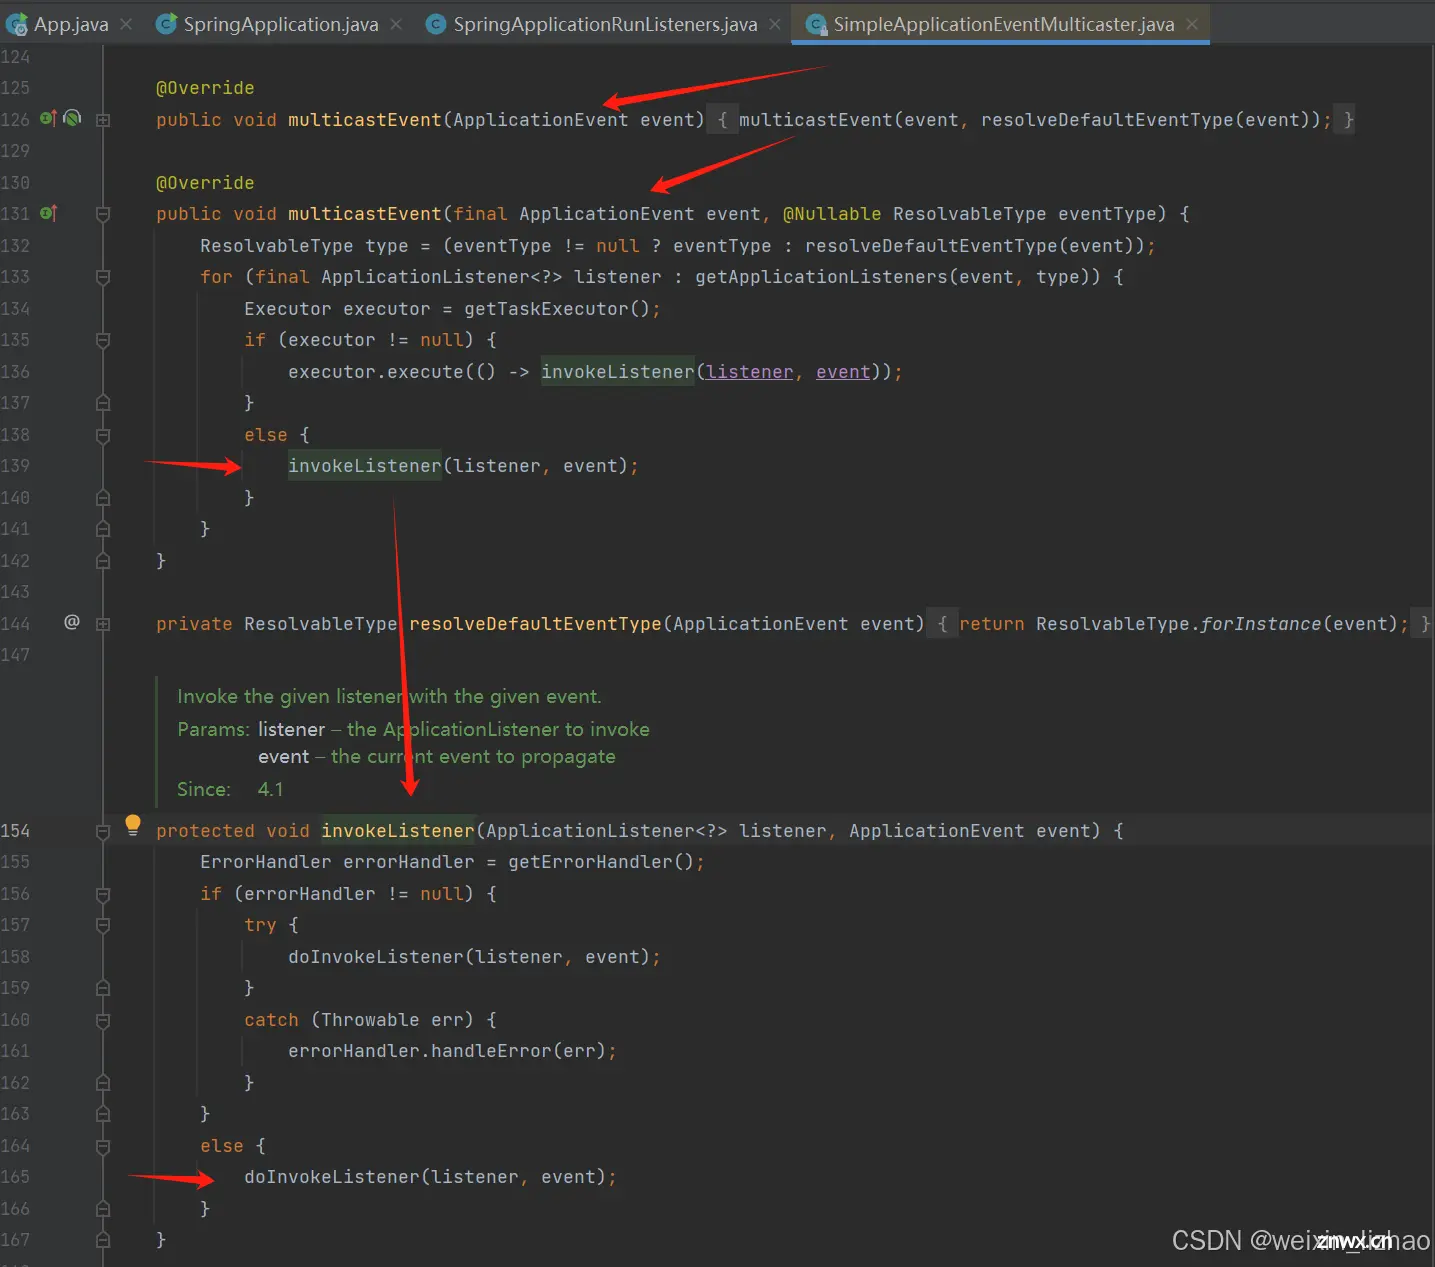This screenshot has width=1435, height=1267.
Task: Click getTaskExecutor() on line 134
Action: point(557,308)
